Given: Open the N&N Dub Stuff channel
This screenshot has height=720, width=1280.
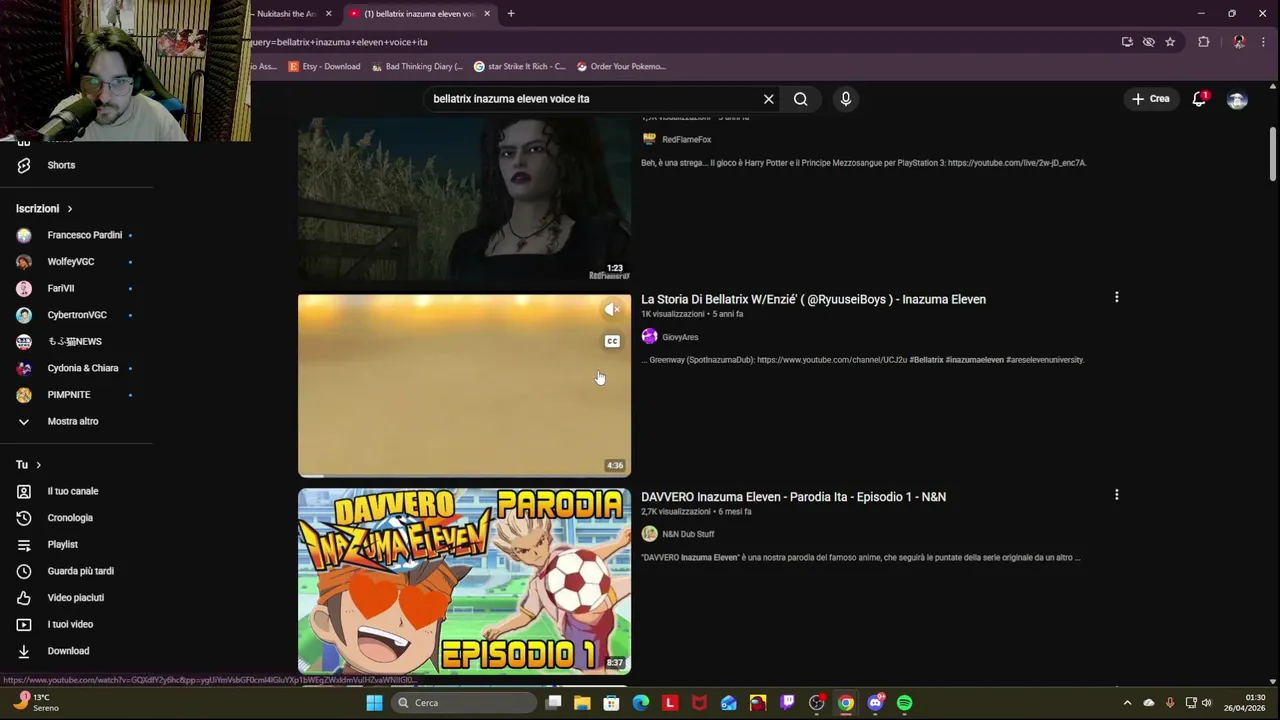Looking at the screenshot, I should [688, 534].
